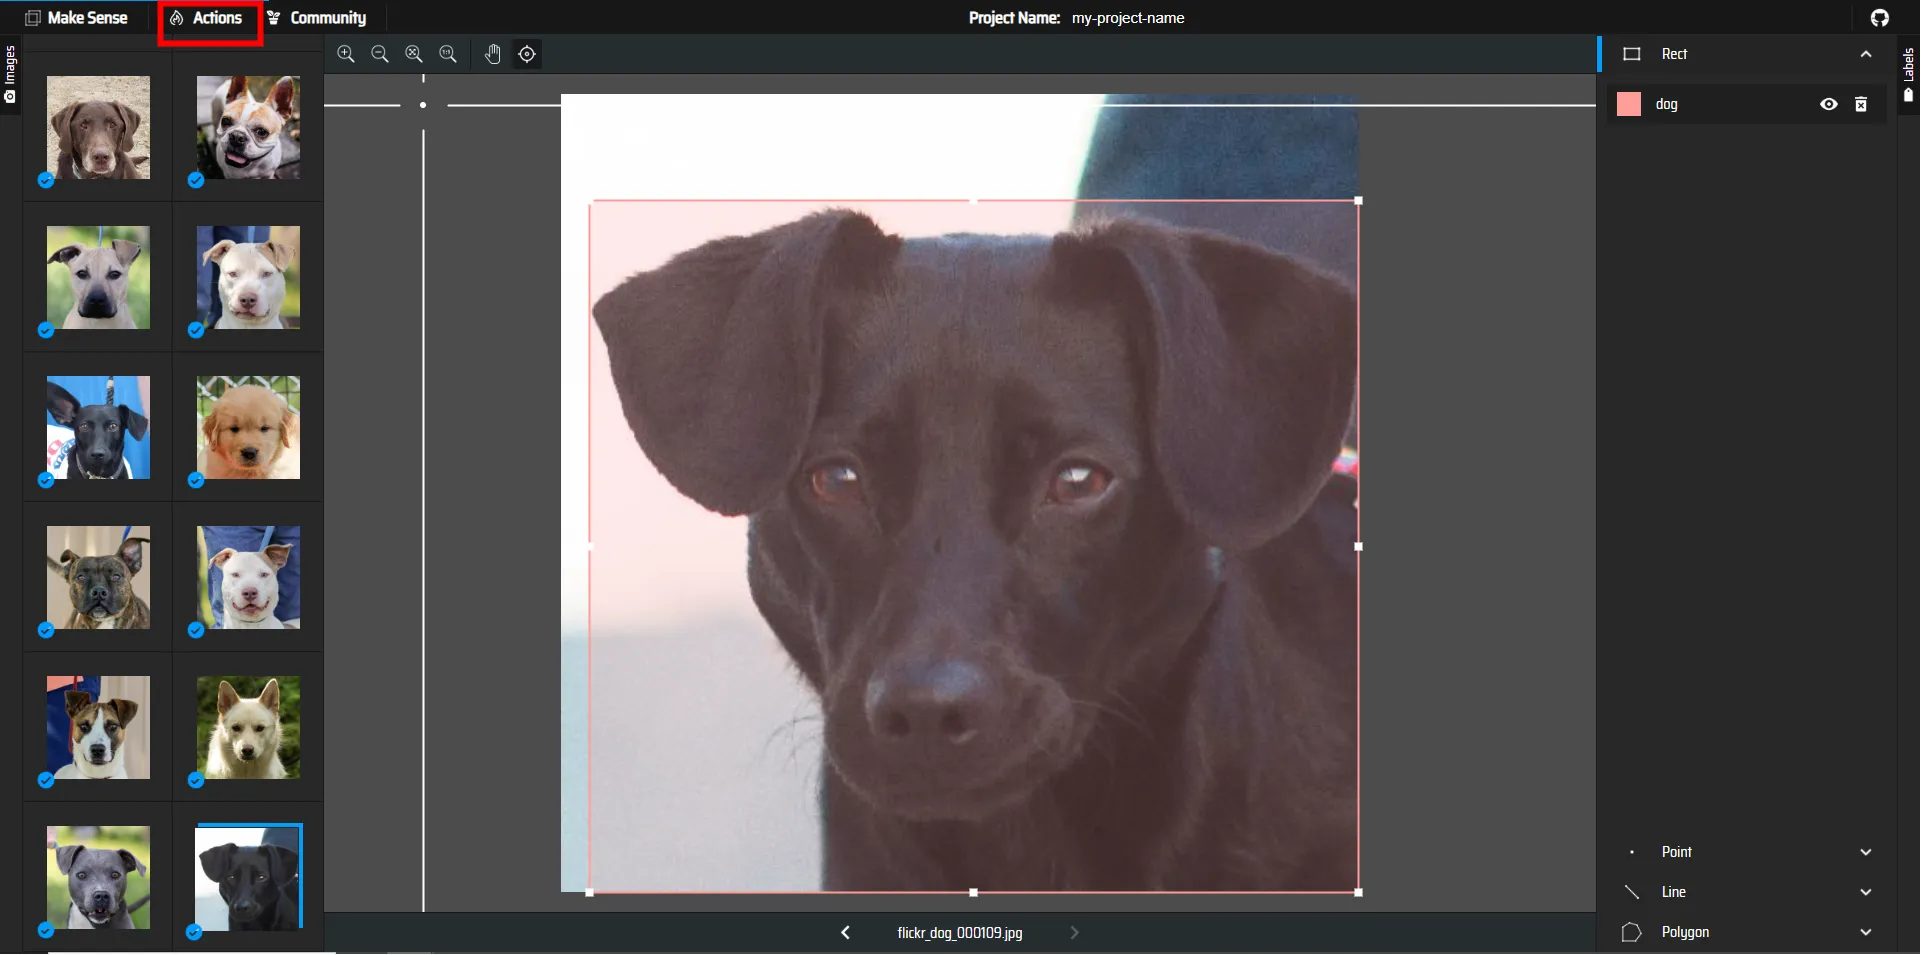Select the white husky in grass thumbnail
Viewport: 1921px width, 955px height.
pyautogui.click(x=248, y=728)
